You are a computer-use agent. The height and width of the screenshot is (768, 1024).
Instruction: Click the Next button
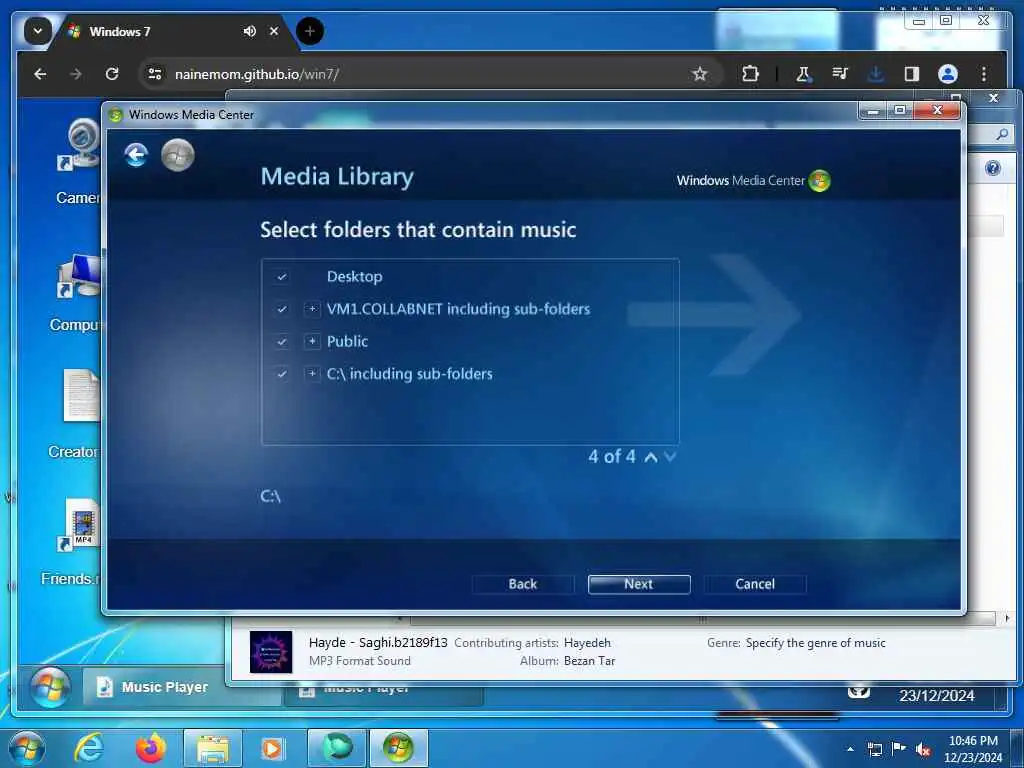[639, 584]
